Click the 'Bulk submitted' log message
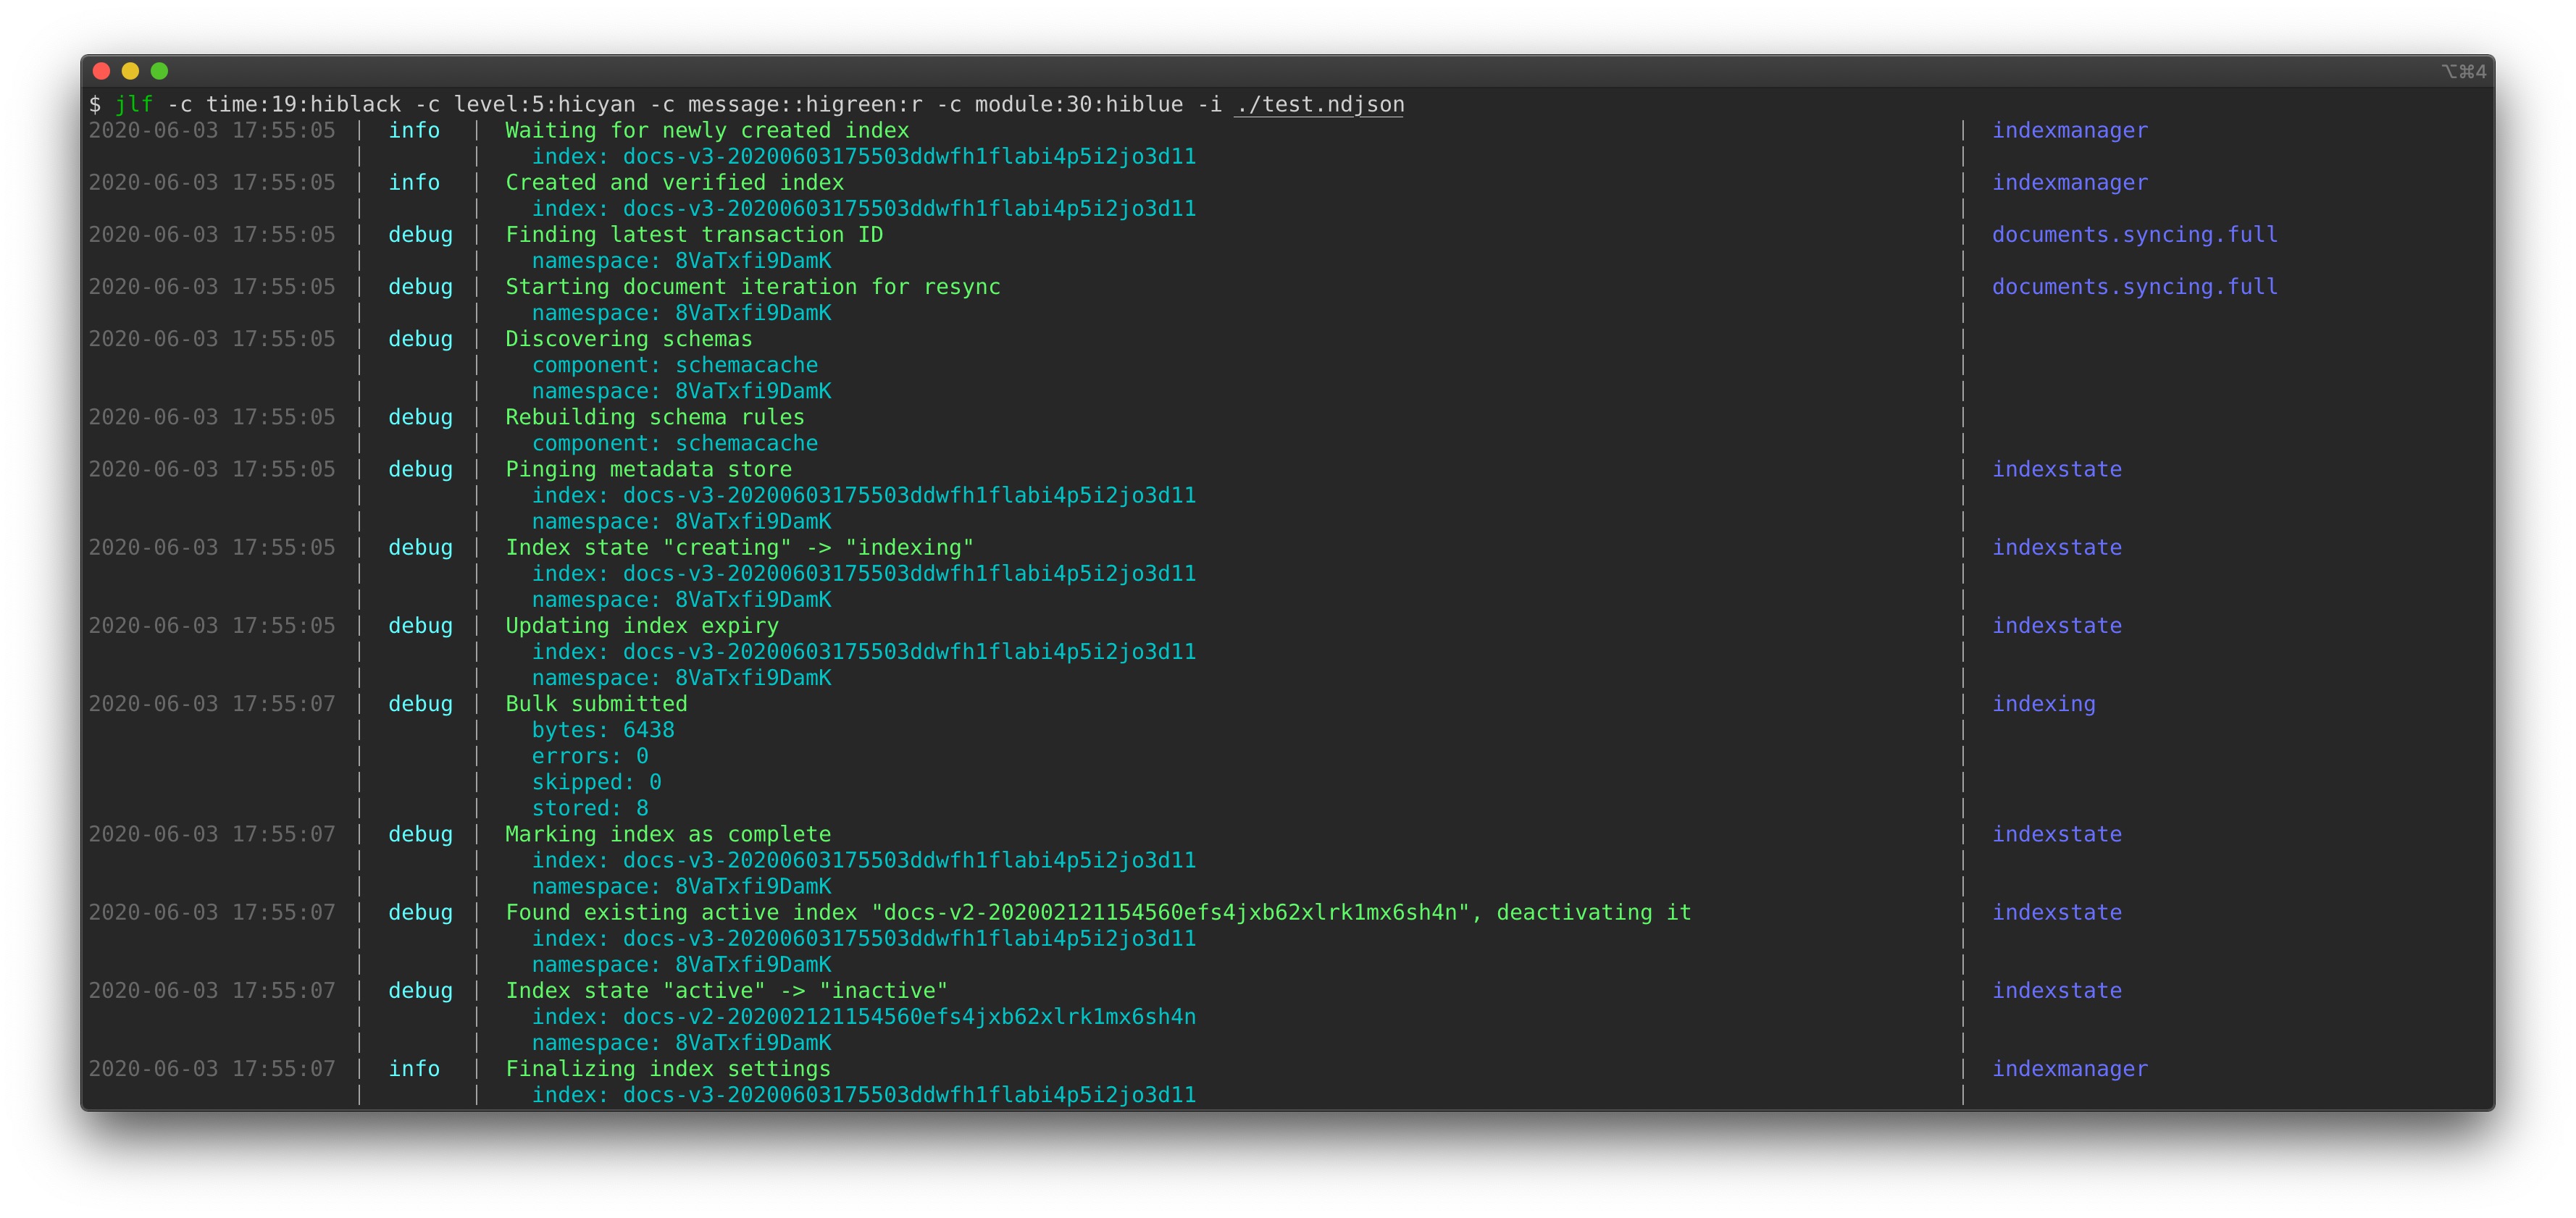The width and height of the screenshot is (2576, 1218). coord(596,703)
